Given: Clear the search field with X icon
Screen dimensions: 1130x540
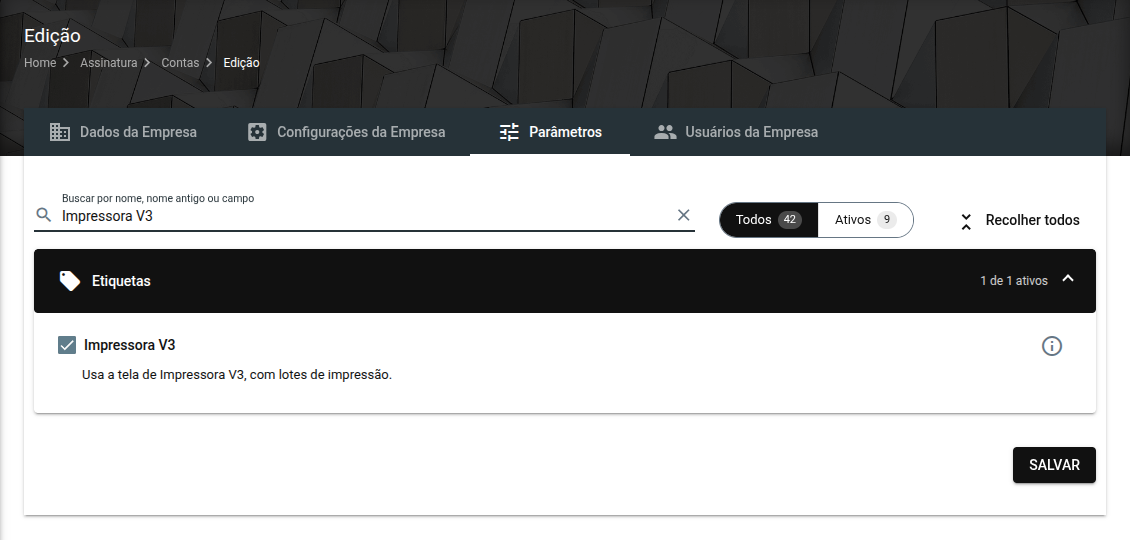Looking at the screenshot, I should (x=683, y=215).
